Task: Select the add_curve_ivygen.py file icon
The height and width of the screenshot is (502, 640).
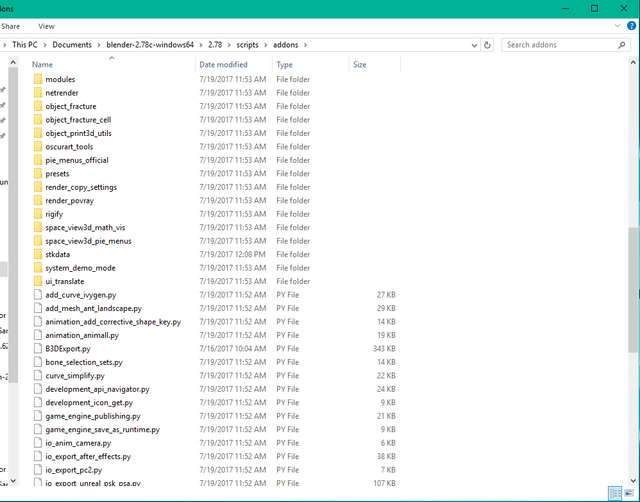Action: click(x=38, y=295)
